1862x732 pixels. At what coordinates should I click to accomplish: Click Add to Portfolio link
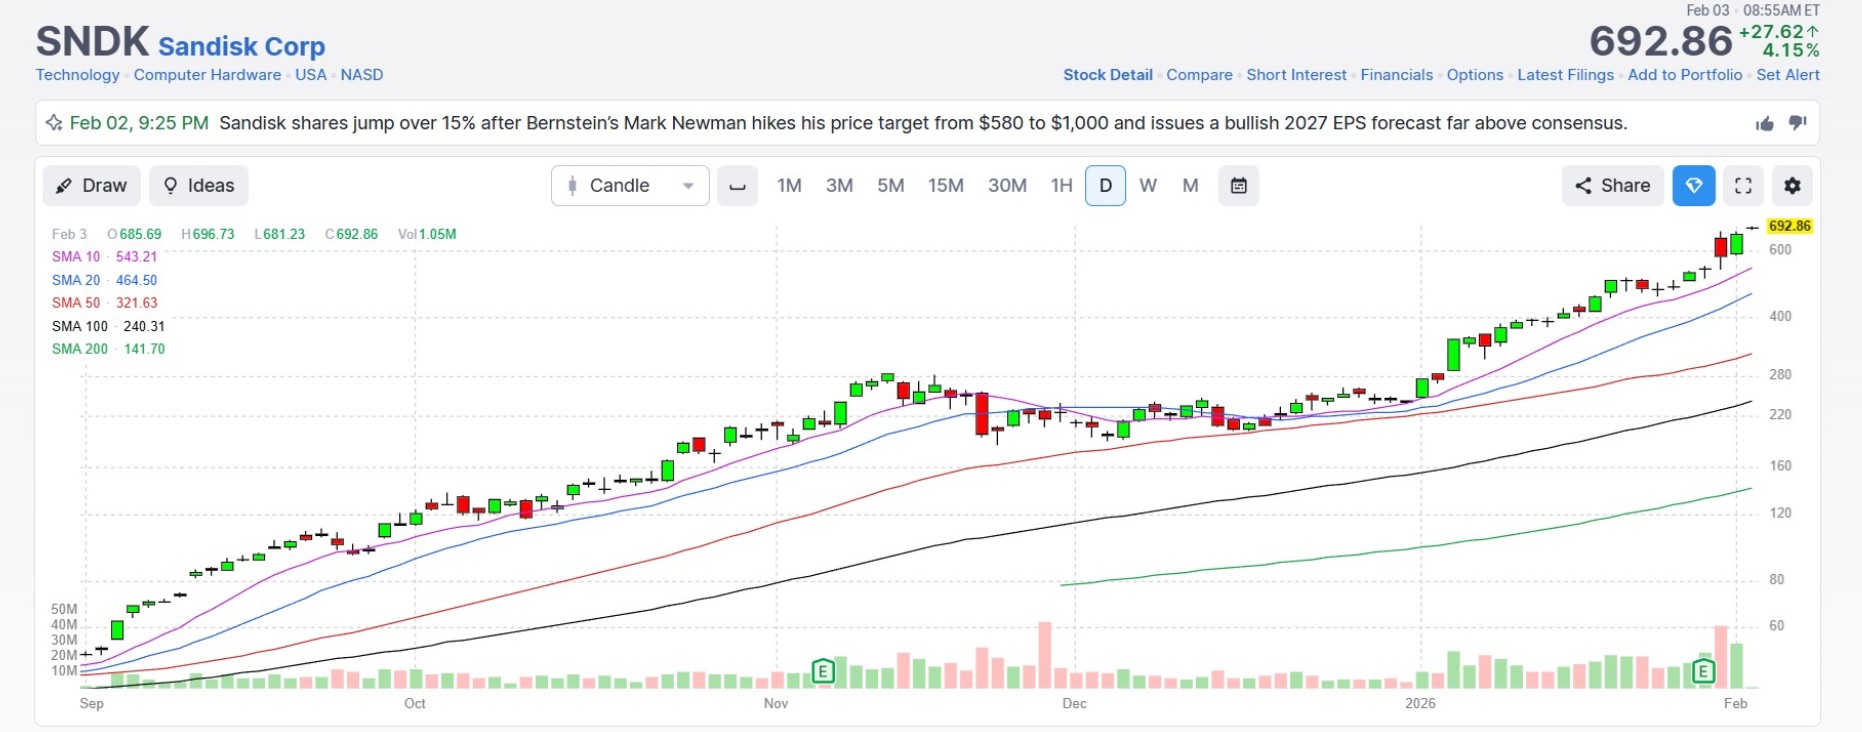1684,75
